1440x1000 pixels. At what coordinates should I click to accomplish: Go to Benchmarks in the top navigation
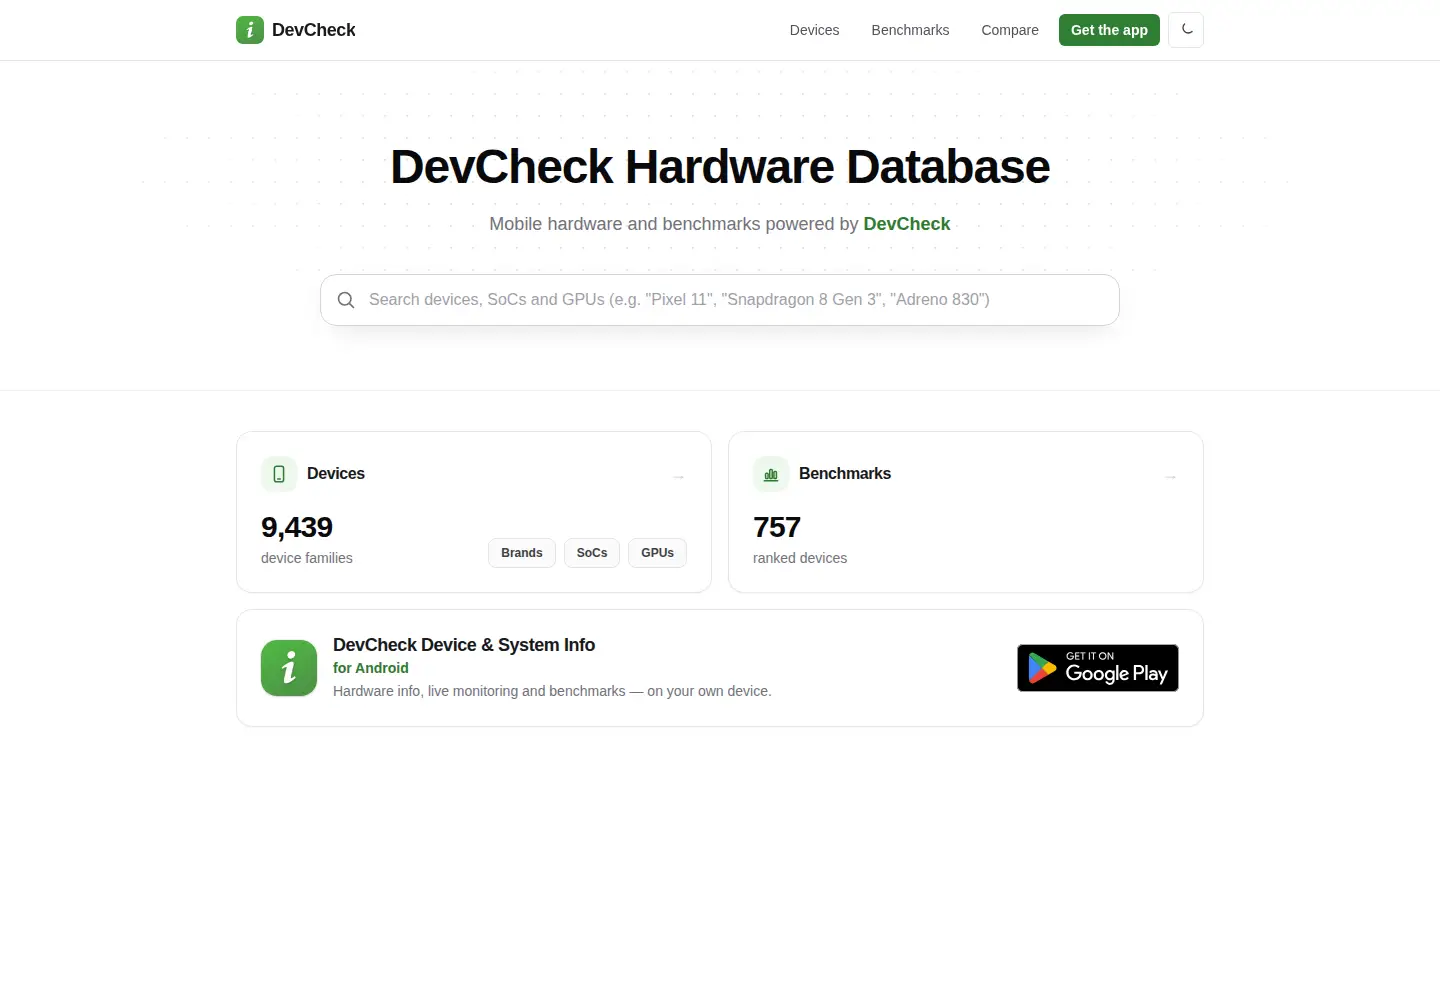coord(910,30)
